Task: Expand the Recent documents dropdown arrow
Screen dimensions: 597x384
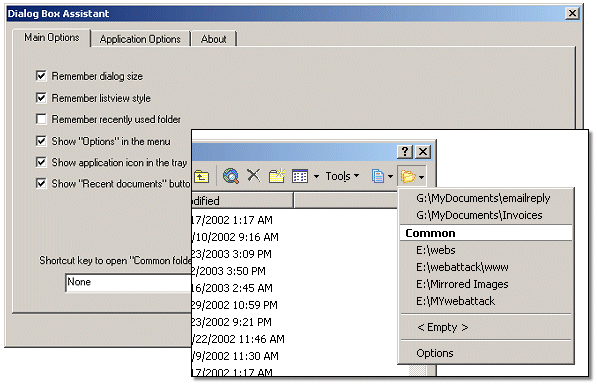Action: coord(390,177)
